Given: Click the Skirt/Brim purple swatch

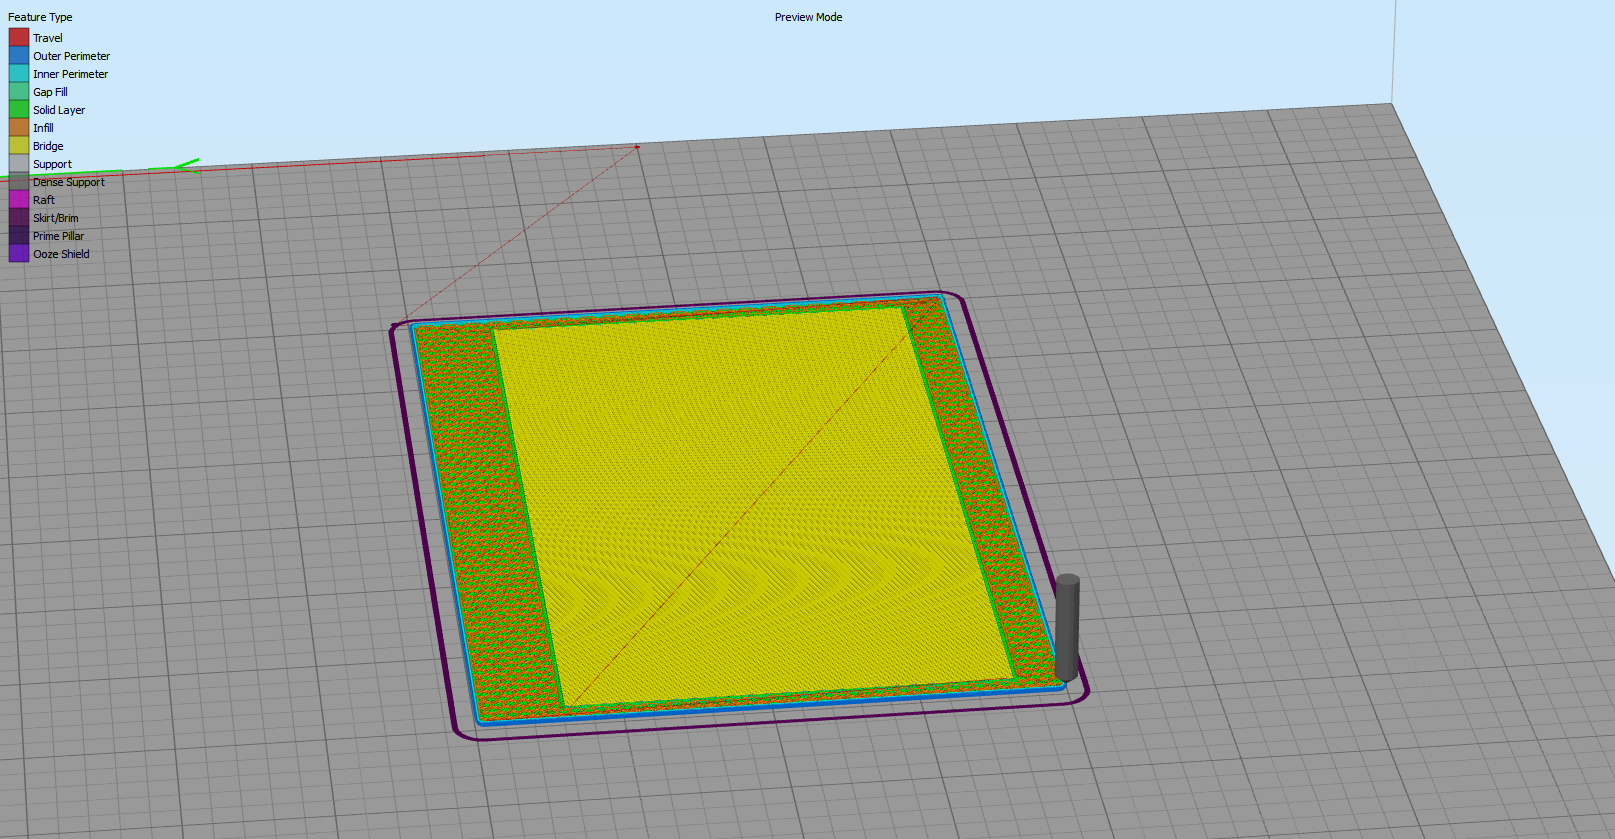Looking at the screenshot, I should 19,218.
